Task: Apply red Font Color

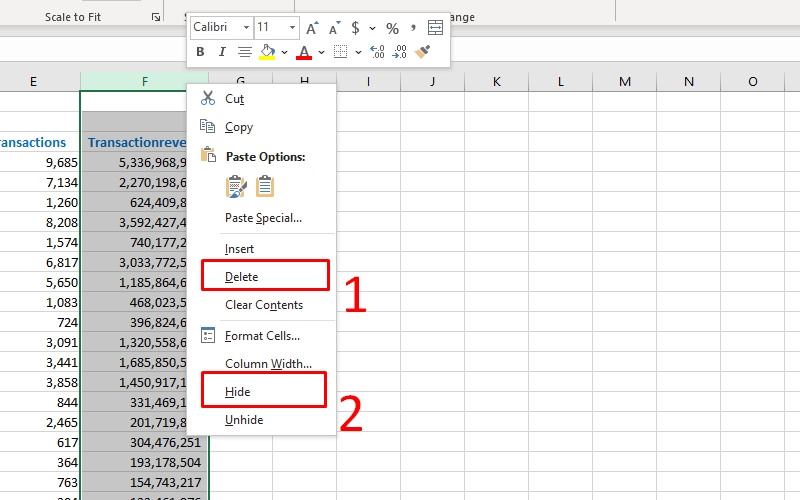Action: click(x=304, y=52)
